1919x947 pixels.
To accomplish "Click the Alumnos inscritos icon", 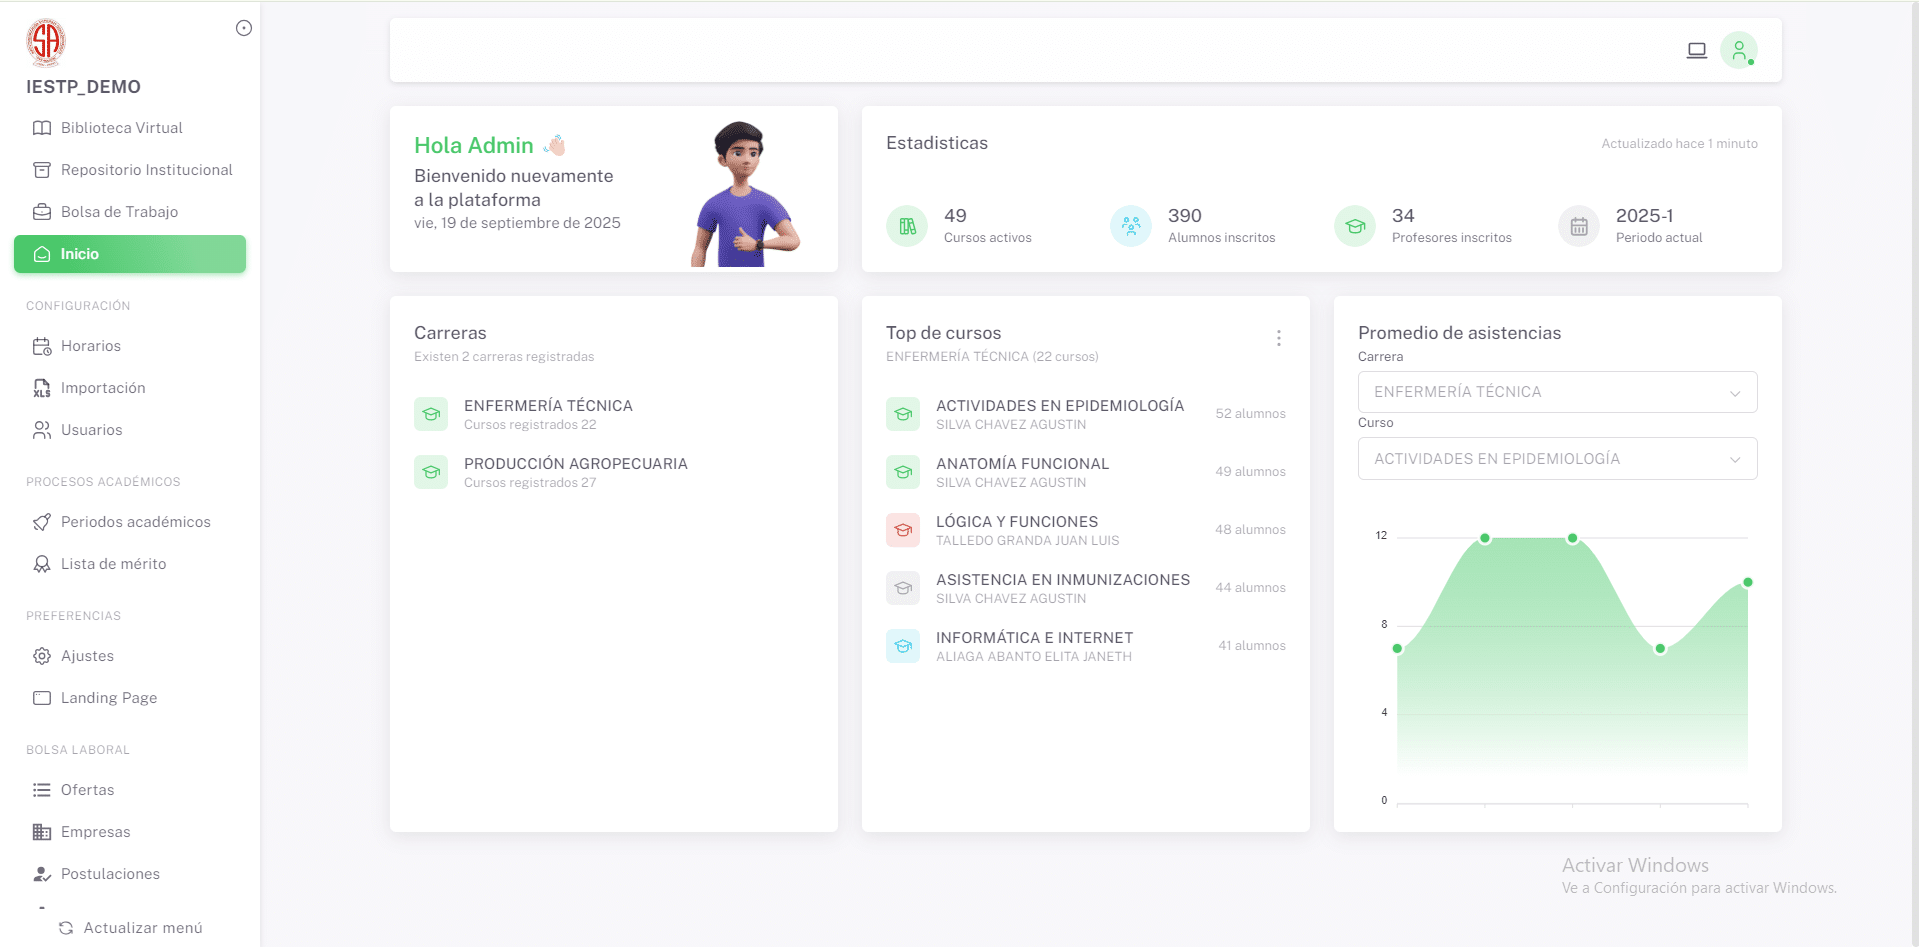I will click(x=1131, y=226).
